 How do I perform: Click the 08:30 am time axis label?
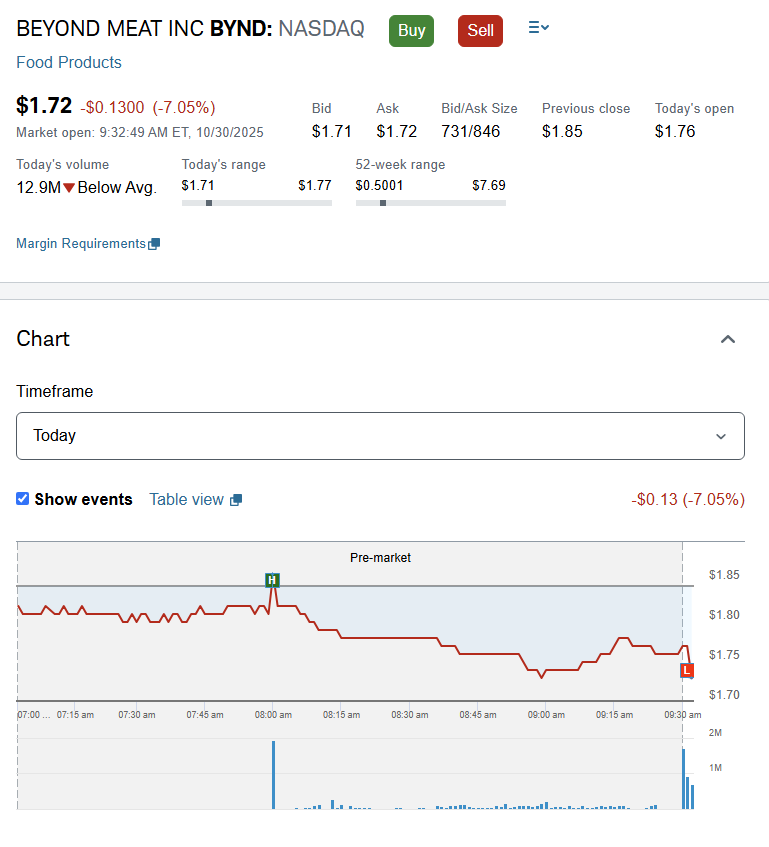tap(410, 715)
